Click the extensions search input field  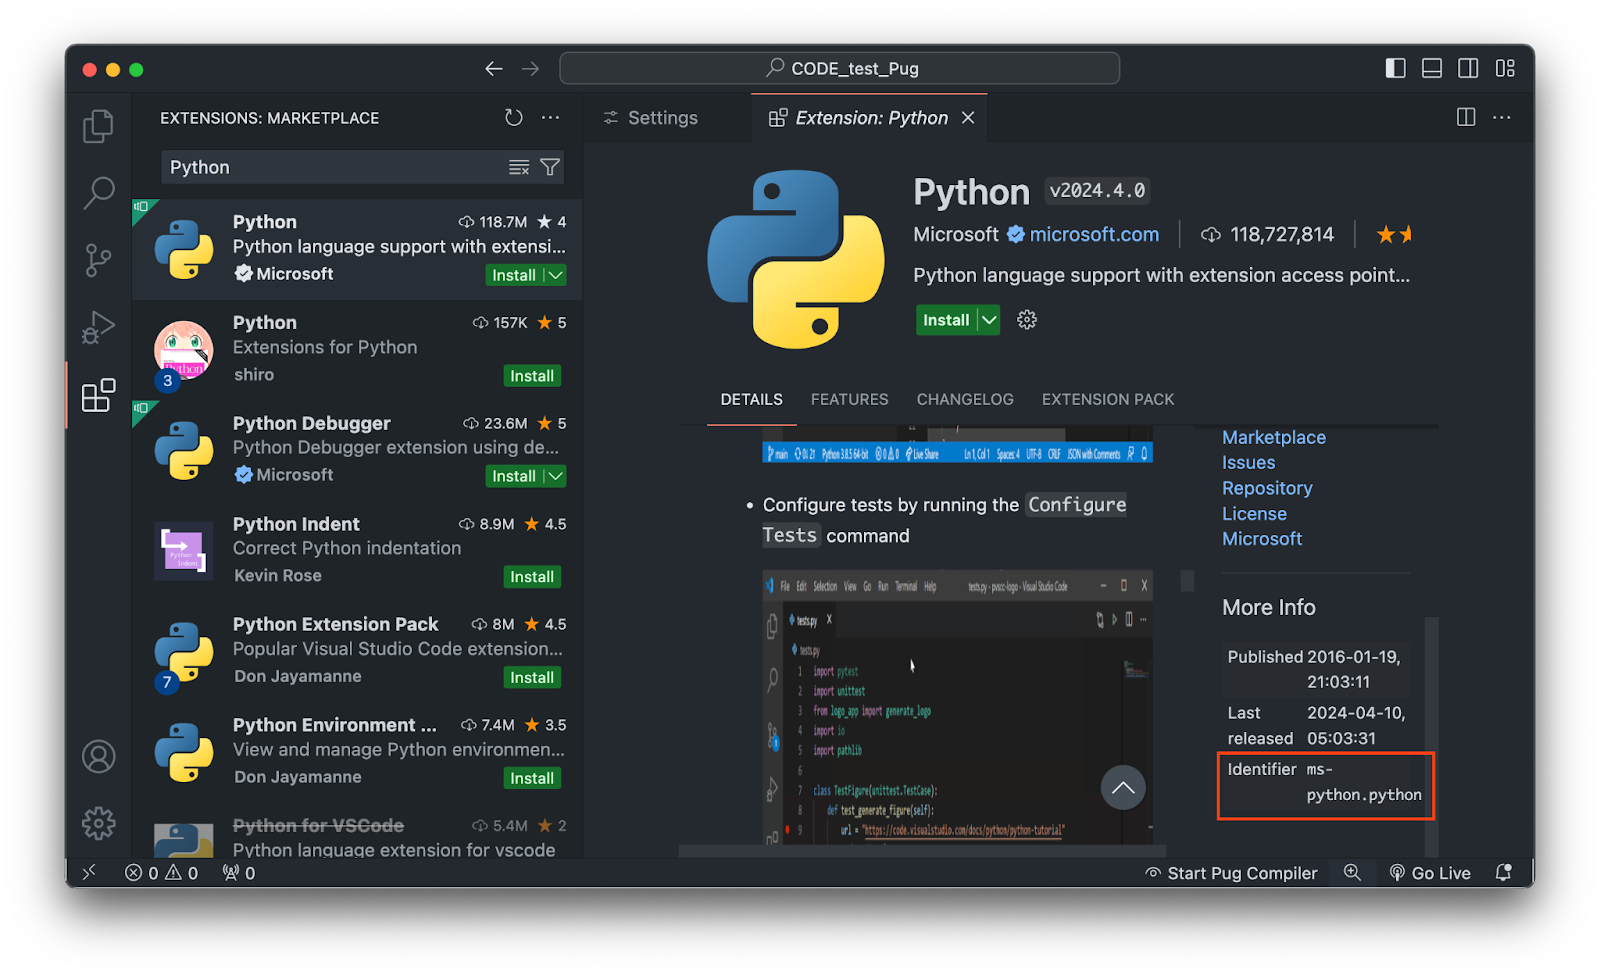click(x=330, y=167)
